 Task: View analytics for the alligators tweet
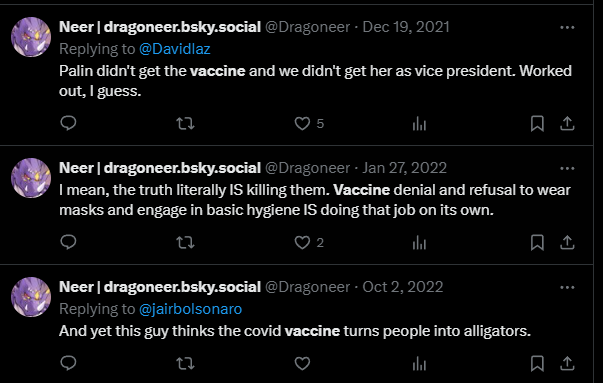tap(419, 363)
